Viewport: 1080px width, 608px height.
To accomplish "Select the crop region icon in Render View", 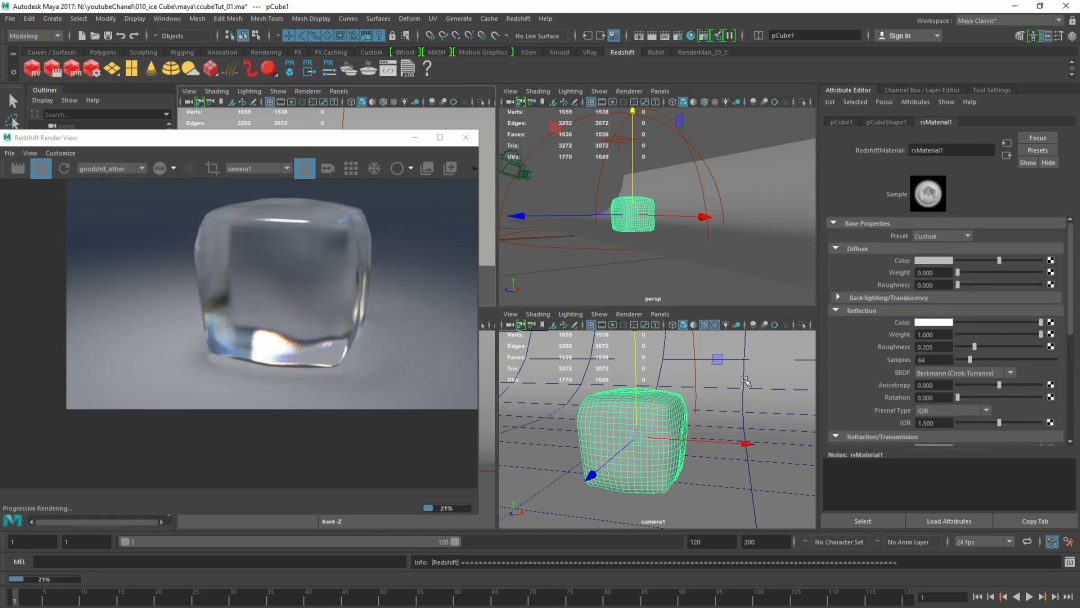I will pos(212,169).
